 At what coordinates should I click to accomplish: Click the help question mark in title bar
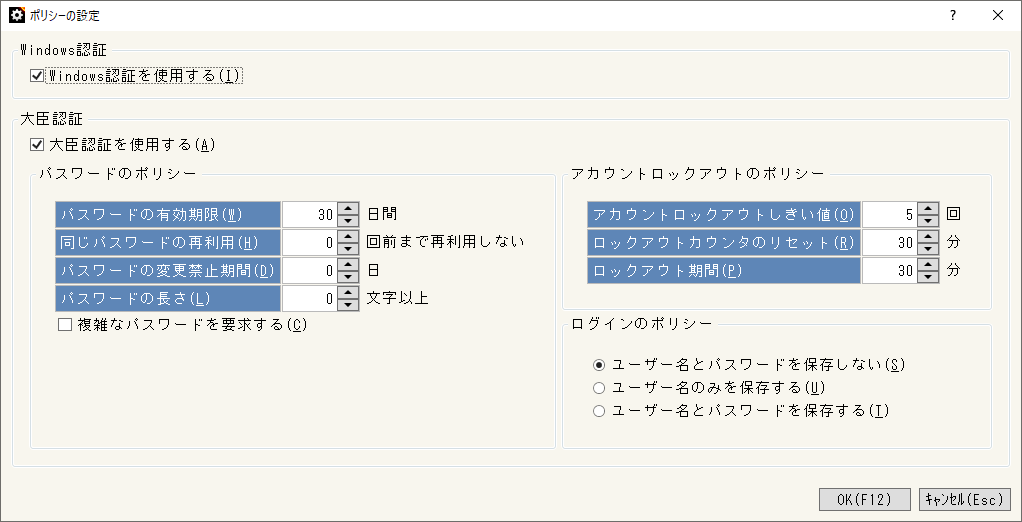pyautogui.click(x=952, y=15)
